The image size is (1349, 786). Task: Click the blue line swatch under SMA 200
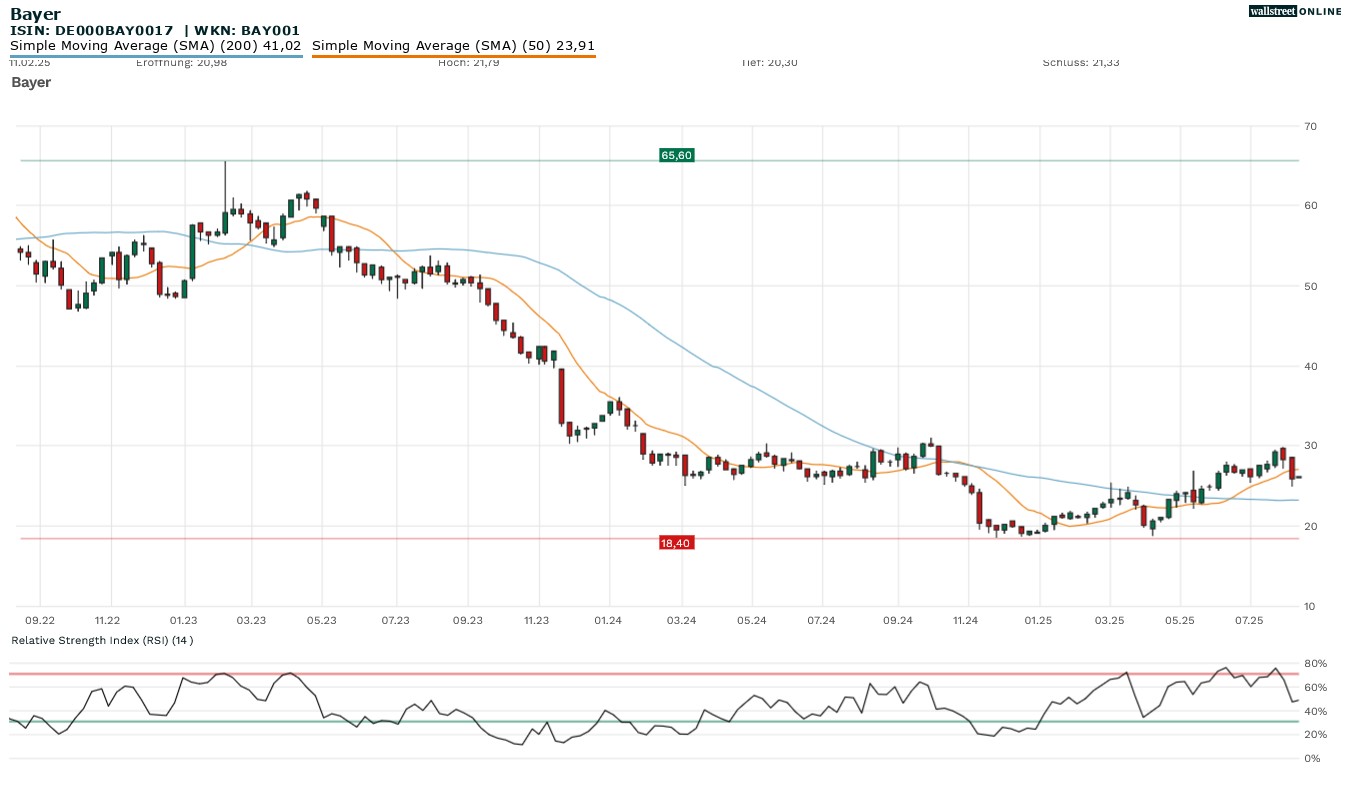pyautogui.click(x=156, y=56)
